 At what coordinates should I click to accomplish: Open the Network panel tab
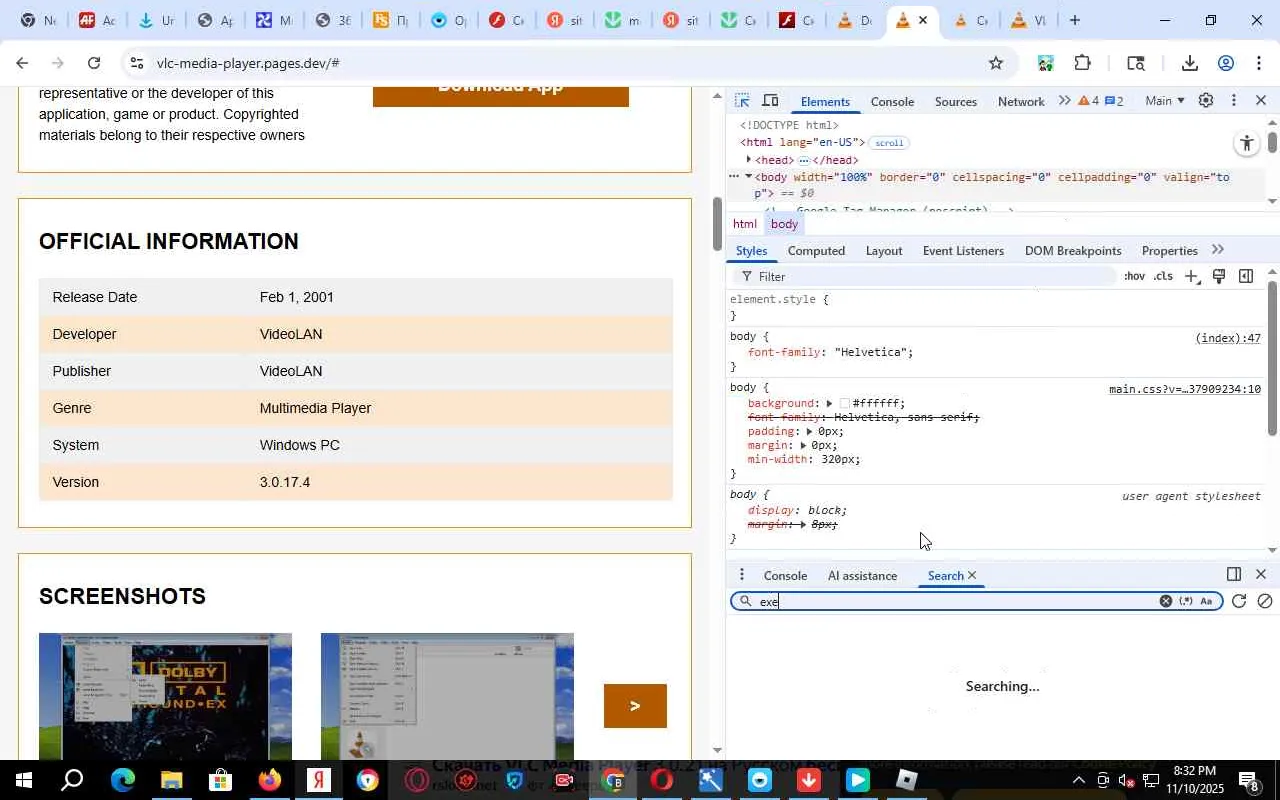coord(1021,102)
